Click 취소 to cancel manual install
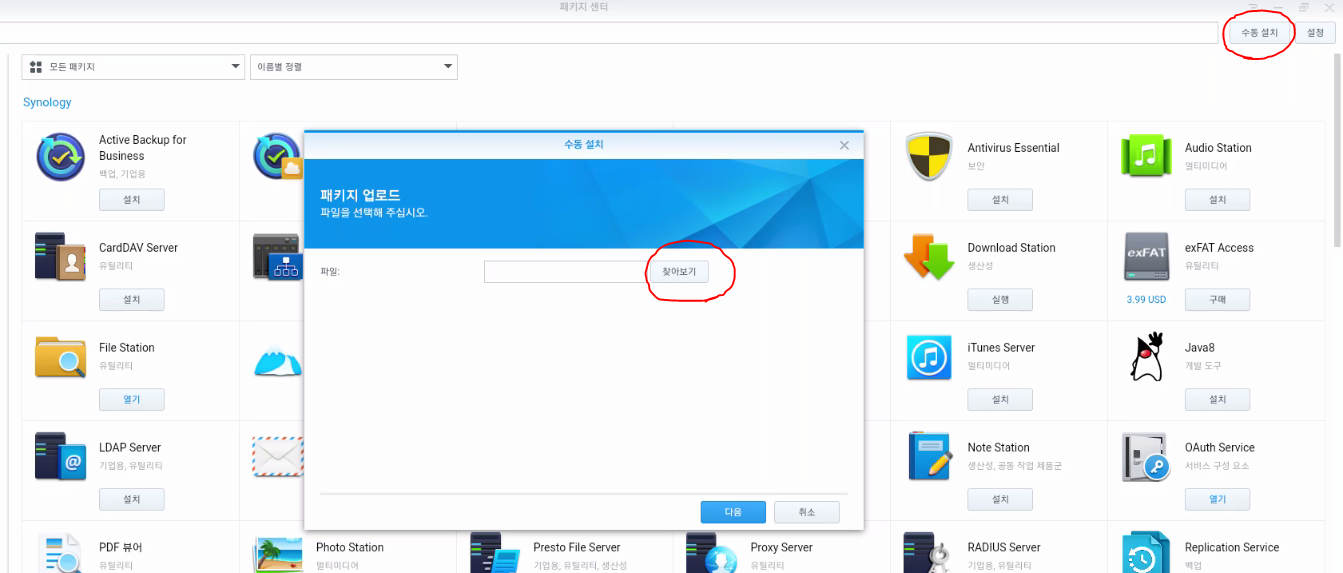 807,512
